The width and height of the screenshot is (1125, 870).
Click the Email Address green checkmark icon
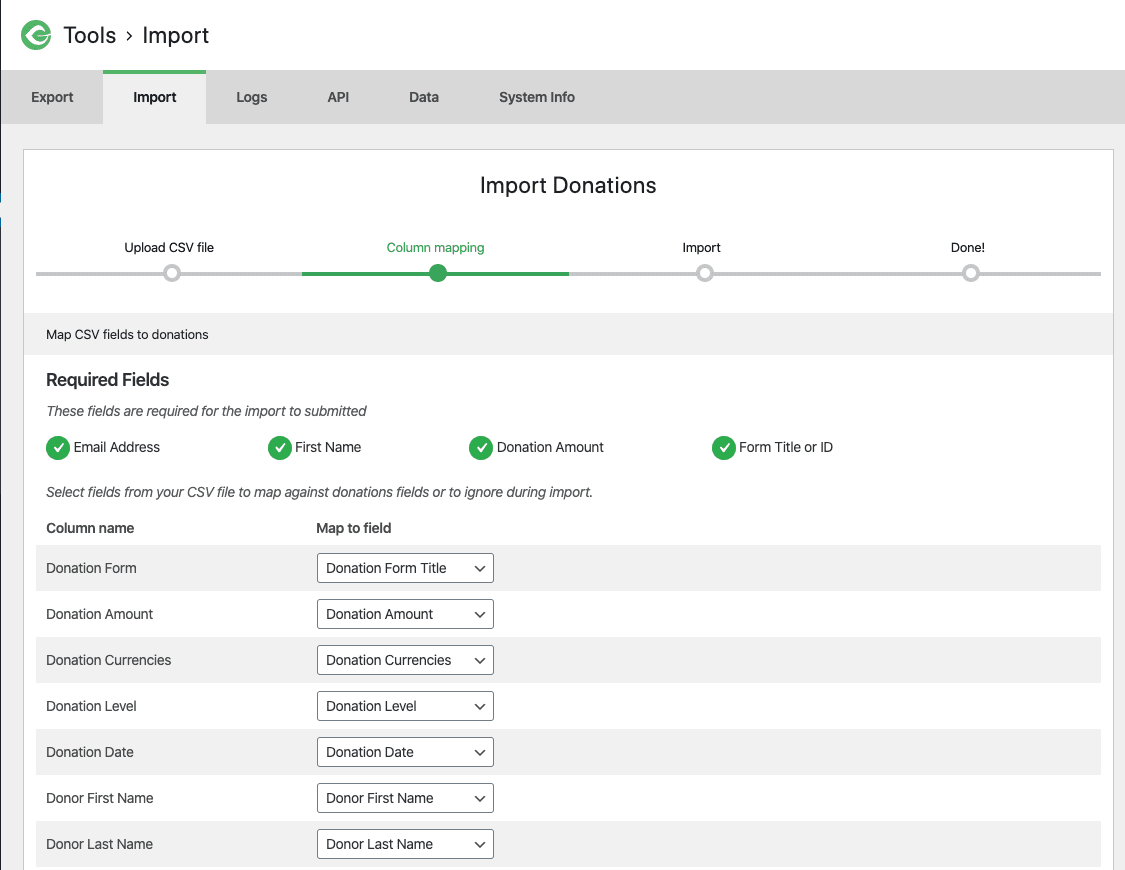point(57,448)
